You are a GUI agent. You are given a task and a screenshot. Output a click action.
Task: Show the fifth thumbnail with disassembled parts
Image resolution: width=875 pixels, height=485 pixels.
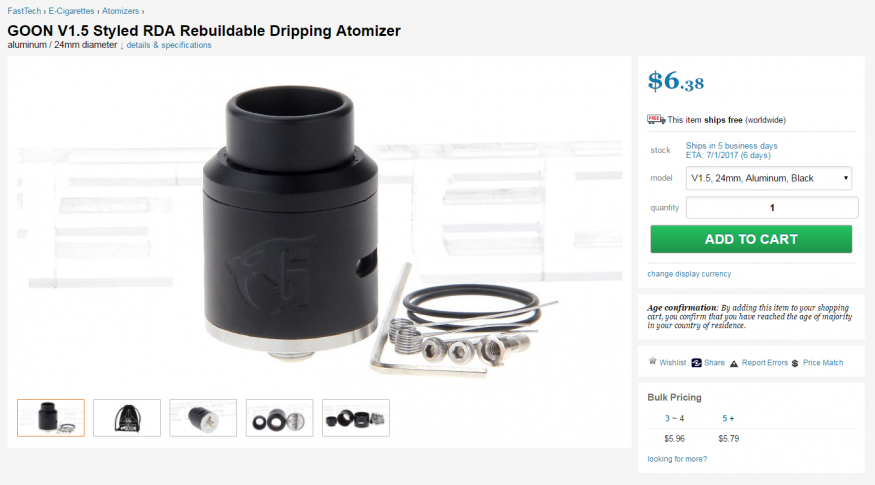[x=356, y=418]
